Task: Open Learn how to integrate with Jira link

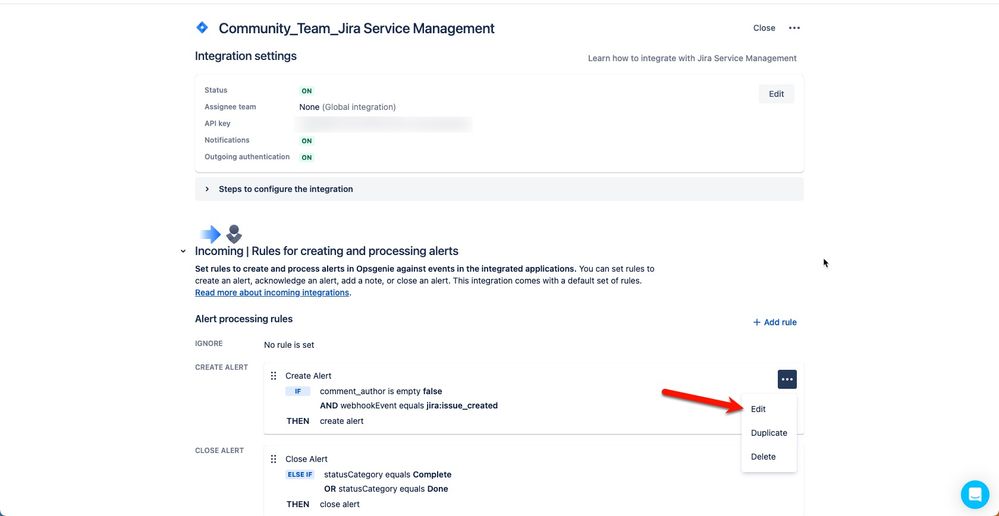Action: [692, 58]
